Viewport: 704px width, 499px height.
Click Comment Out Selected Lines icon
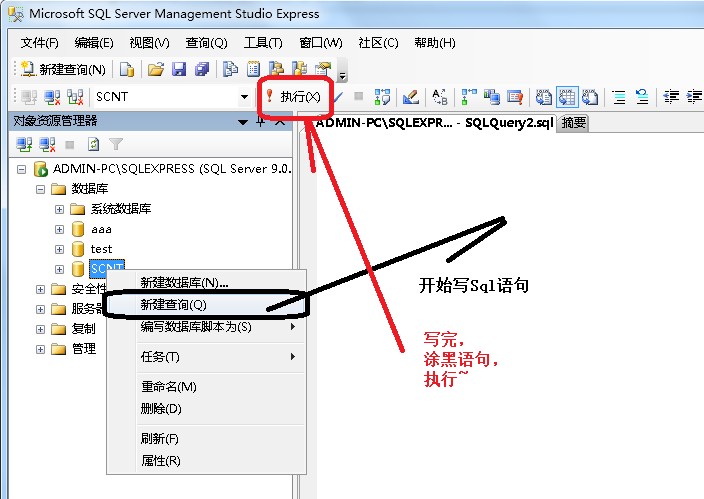[x=619, y=97]
